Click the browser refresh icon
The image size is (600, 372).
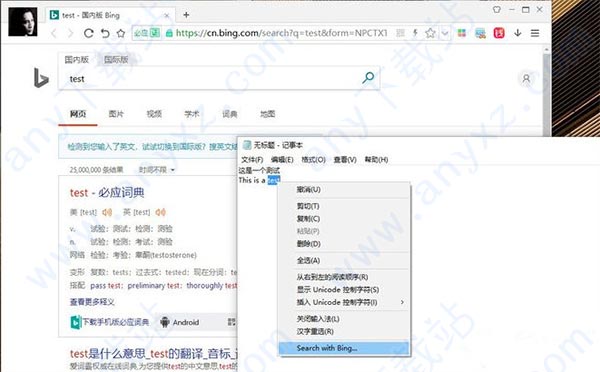(88, 33)
